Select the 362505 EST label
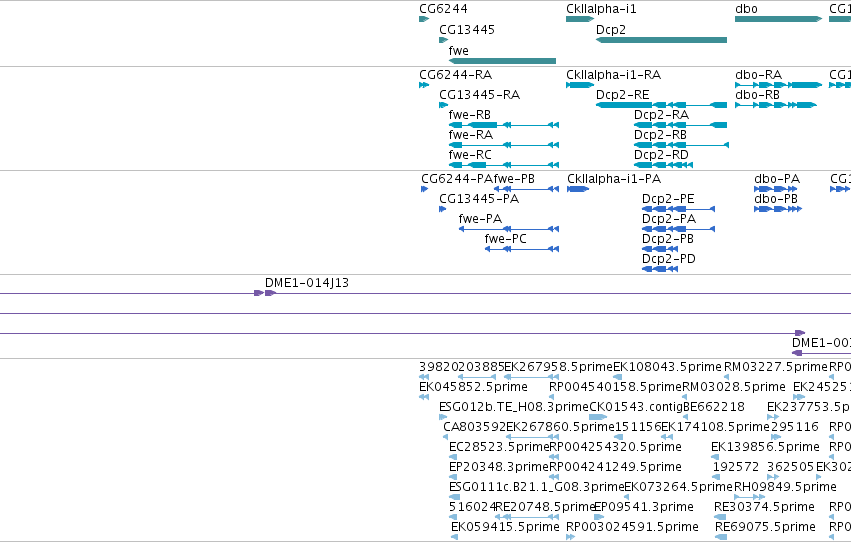Image resolution: width=851 pixels, height=542 pixels. click(791, 467)
